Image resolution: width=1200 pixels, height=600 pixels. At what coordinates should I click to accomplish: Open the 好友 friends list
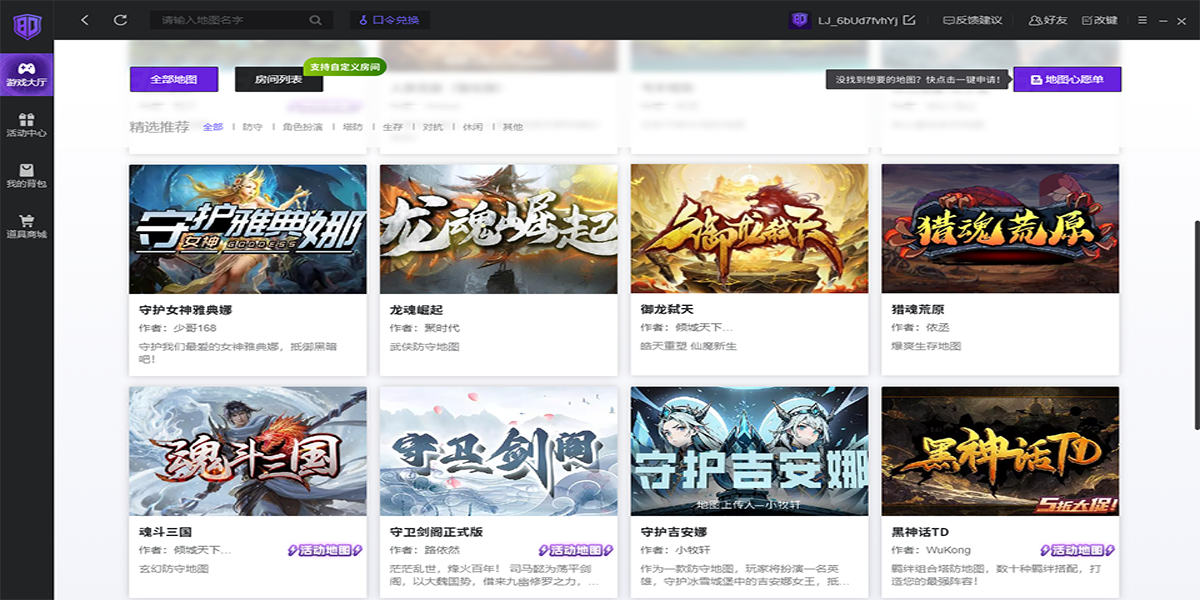point(1048,20)
